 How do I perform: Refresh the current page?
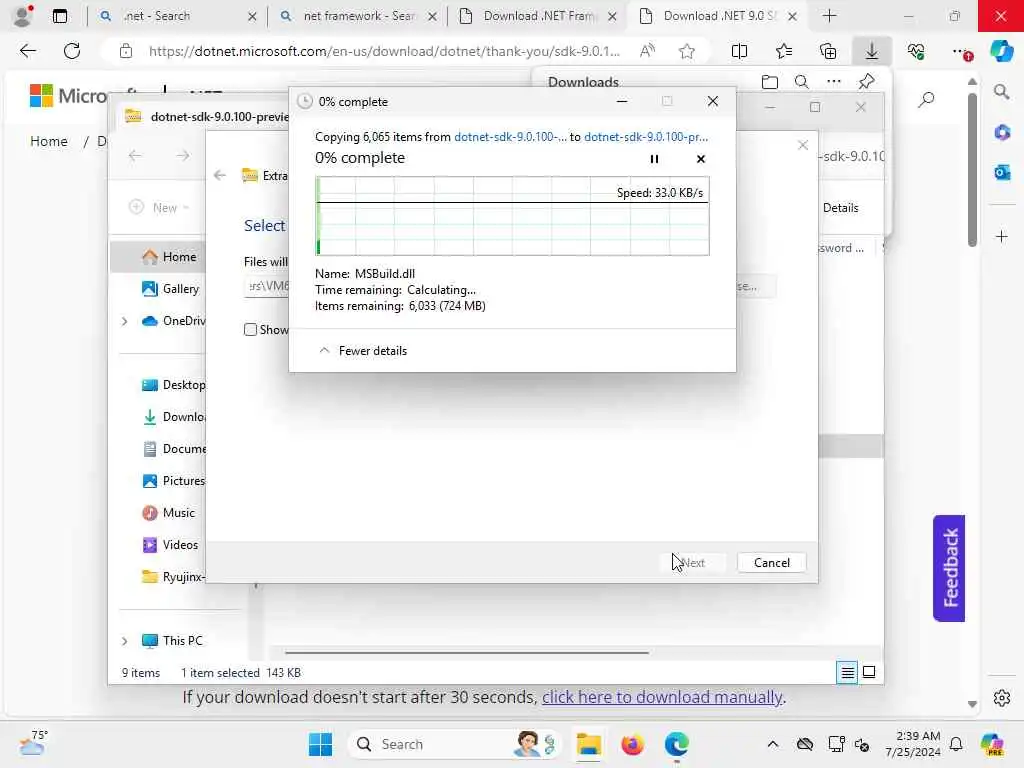(72, 51)
